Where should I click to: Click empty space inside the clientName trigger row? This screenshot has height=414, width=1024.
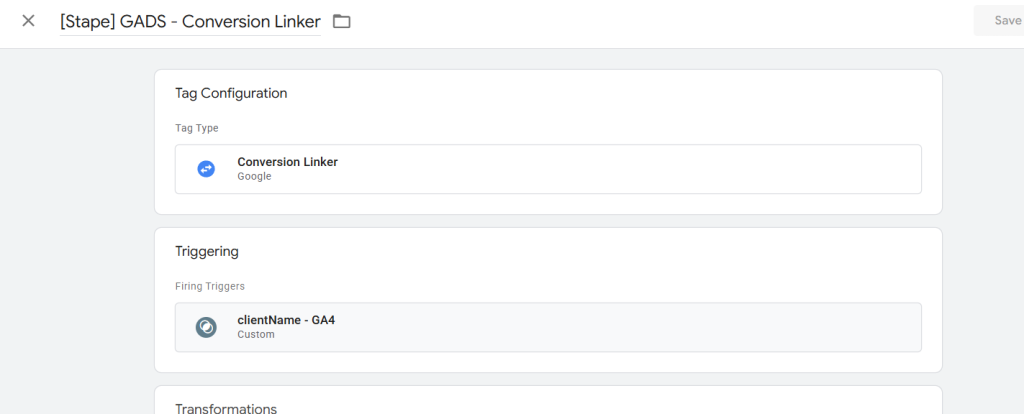pos(620,327)
